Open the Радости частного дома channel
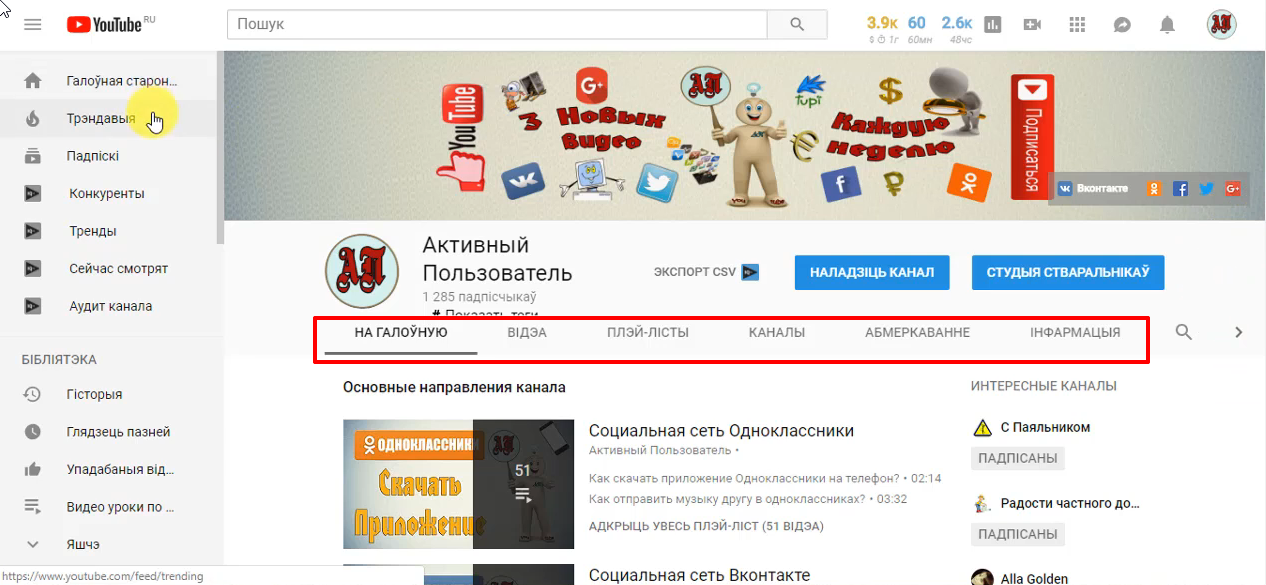This screenshot has height=585, width=1266. pos(1070,503)
